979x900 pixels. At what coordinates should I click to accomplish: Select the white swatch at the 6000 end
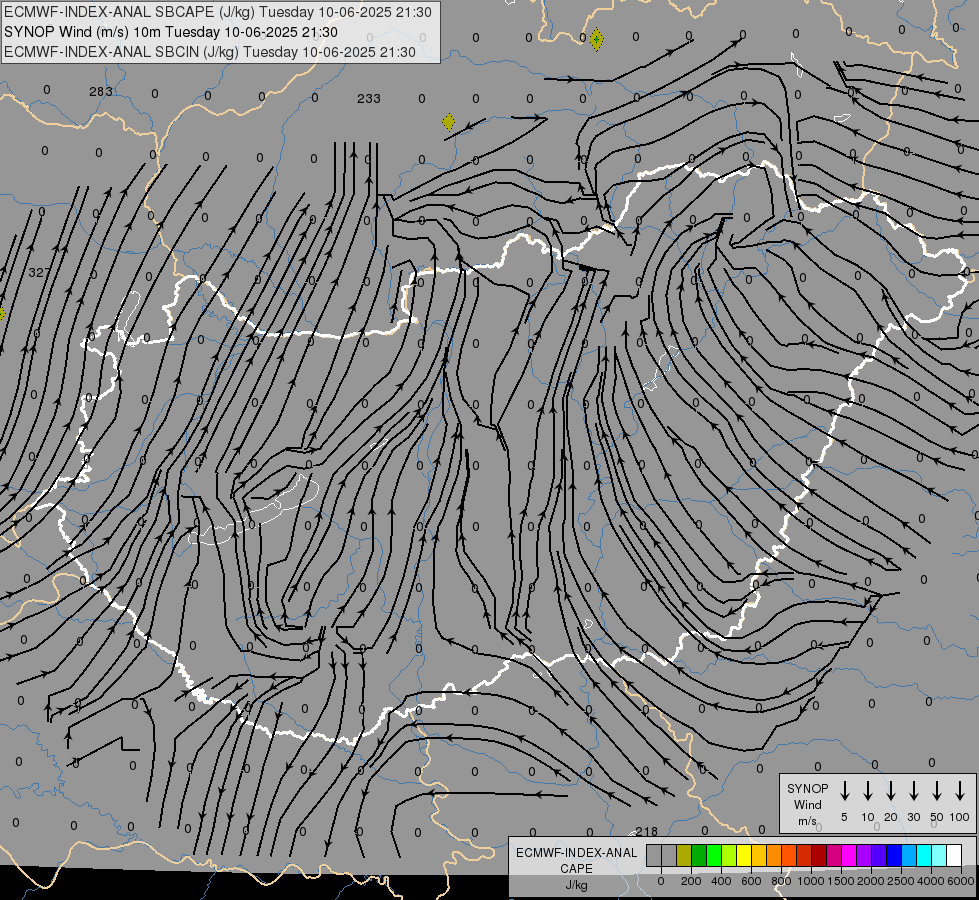pyautogui.click(x=953, y=855)
